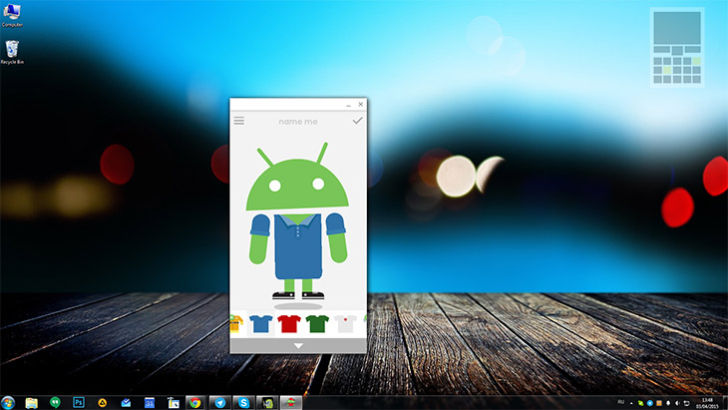728x410 pixels.
Task: Click the large top cell of the grid widget
Action: click(x=677, y=28)
